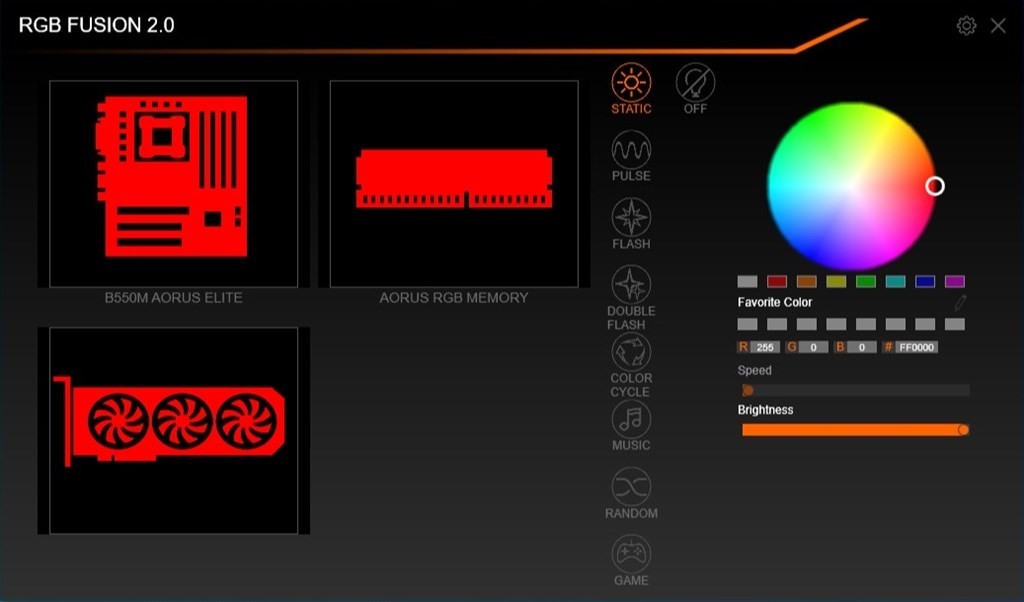The width and height of the screenshot is (1024, 602).
Task: Edit favorite colors with pencil icon
Action: point(959,302)
